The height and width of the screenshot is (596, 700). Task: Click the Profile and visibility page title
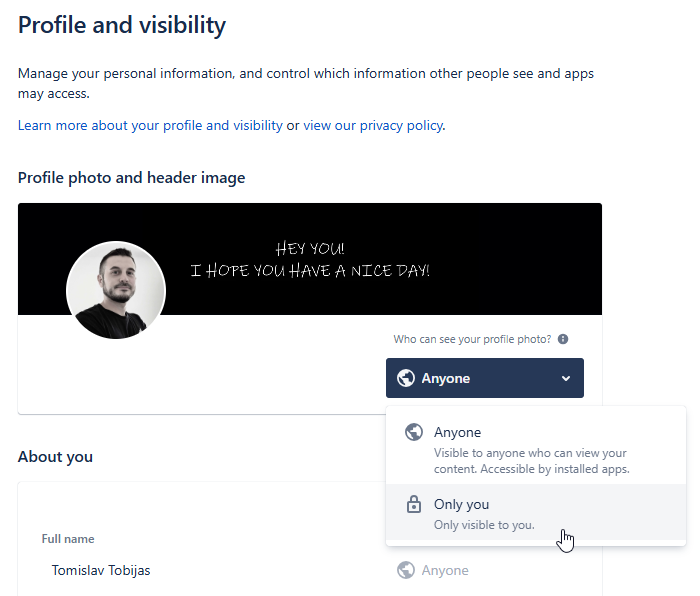tap(122, 26)
